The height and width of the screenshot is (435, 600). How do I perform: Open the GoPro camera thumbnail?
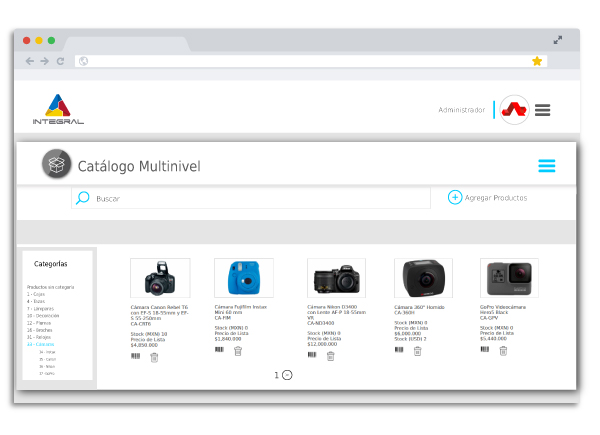[509, 278]
